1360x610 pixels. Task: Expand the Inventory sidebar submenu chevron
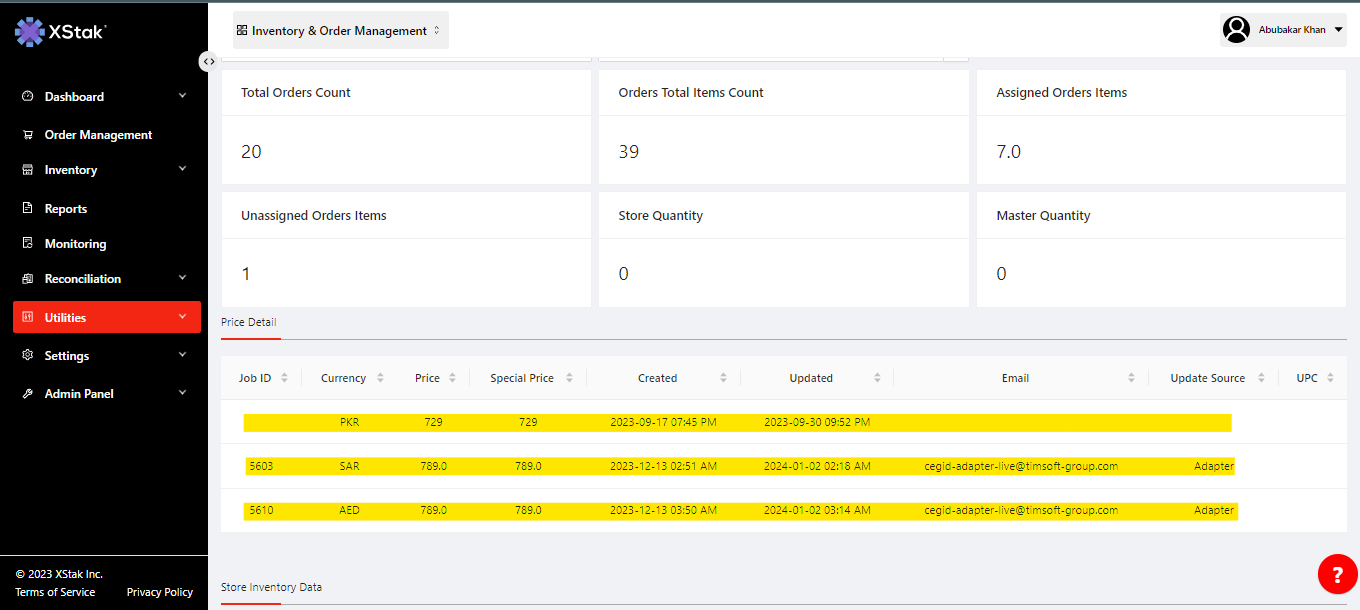pos(182,170)
